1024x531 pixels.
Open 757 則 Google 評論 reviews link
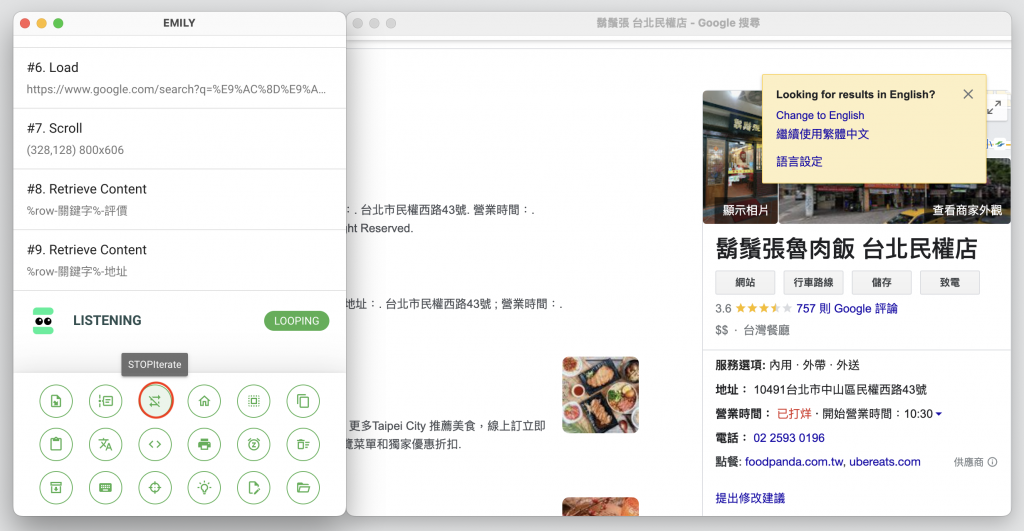(846, 308)
